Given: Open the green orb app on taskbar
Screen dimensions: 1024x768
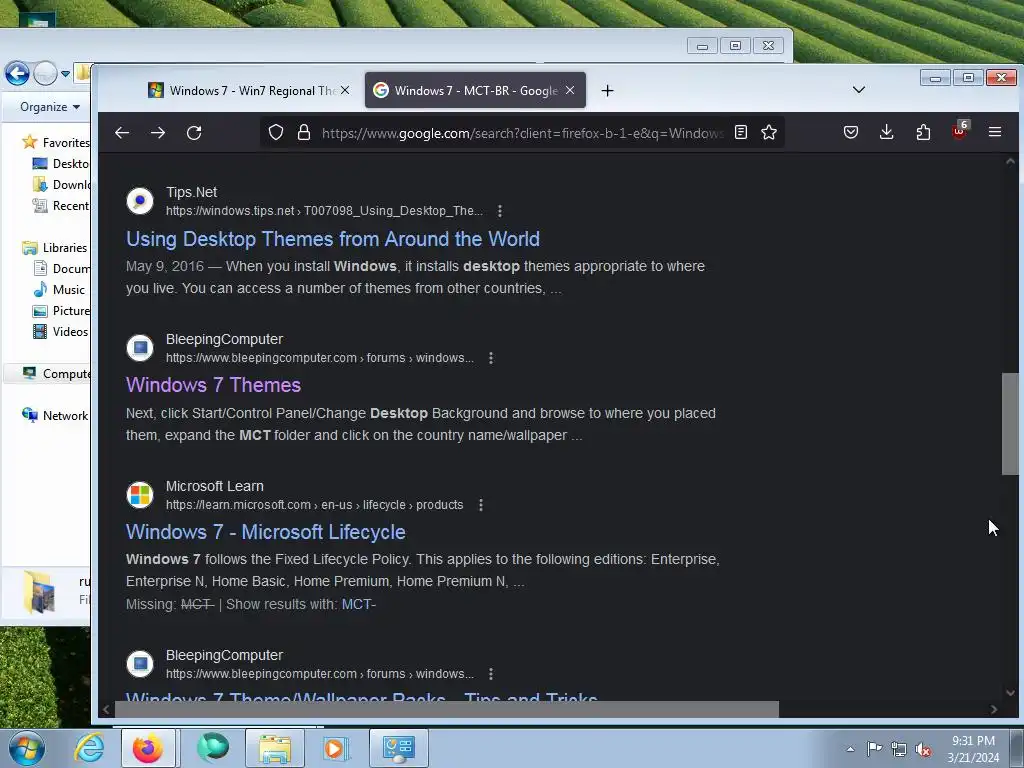Looking at the screenshot, I should 214,748.
